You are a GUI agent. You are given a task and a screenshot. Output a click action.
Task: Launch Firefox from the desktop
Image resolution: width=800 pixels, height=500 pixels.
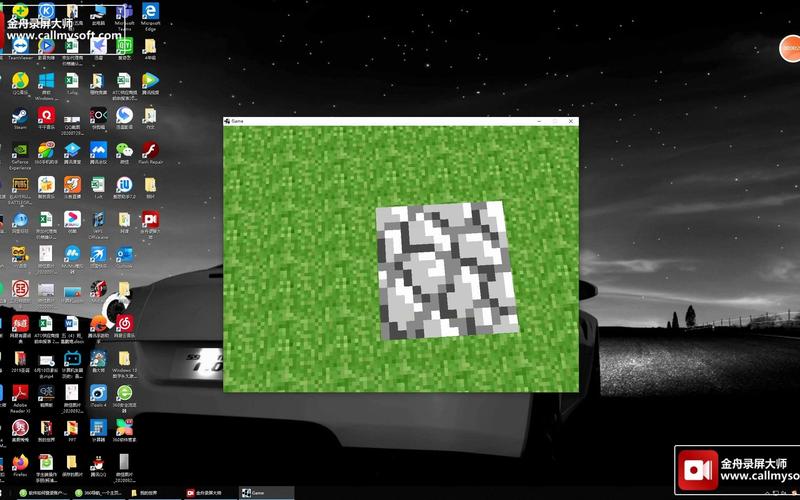(x=20, y=462)
